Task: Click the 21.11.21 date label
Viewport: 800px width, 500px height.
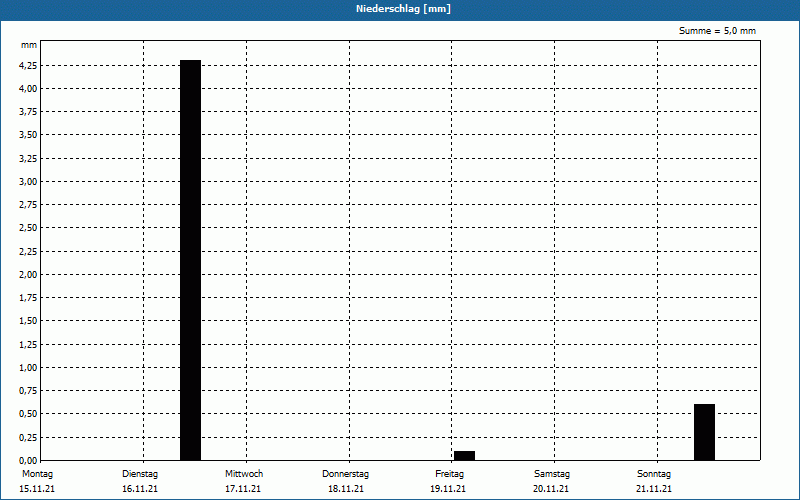Action: [654, 489]
